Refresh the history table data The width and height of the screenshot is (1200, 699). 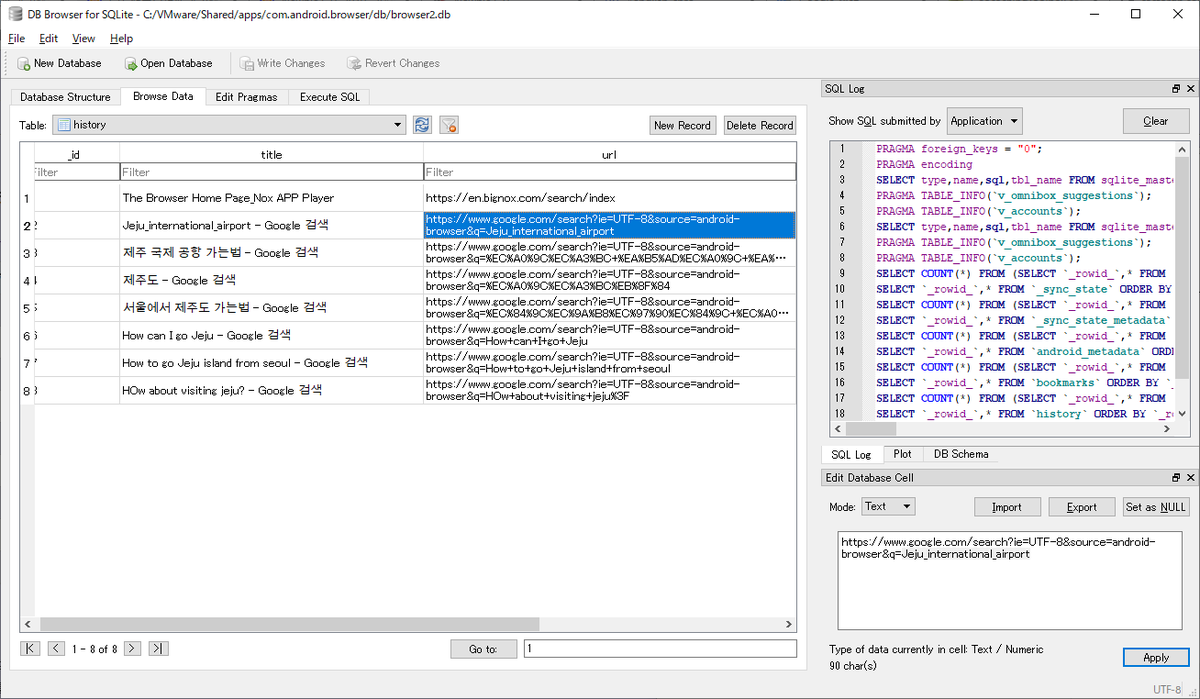(422, 124)
